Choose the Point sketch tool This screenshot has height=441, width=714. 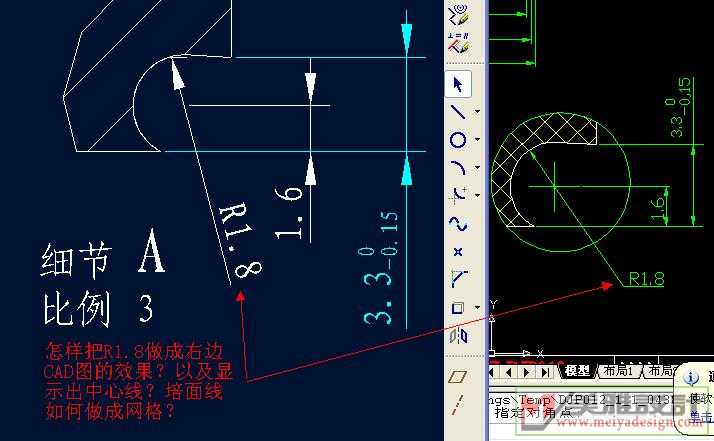click(458, 251)
